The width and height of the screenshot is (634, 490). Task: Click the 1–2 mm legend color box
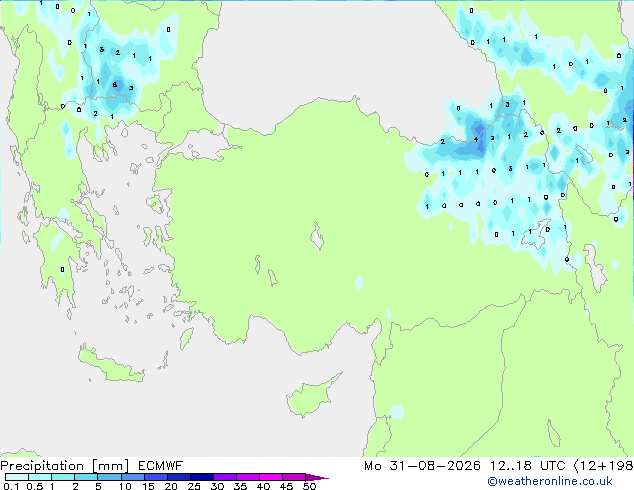tap(63, 477)
